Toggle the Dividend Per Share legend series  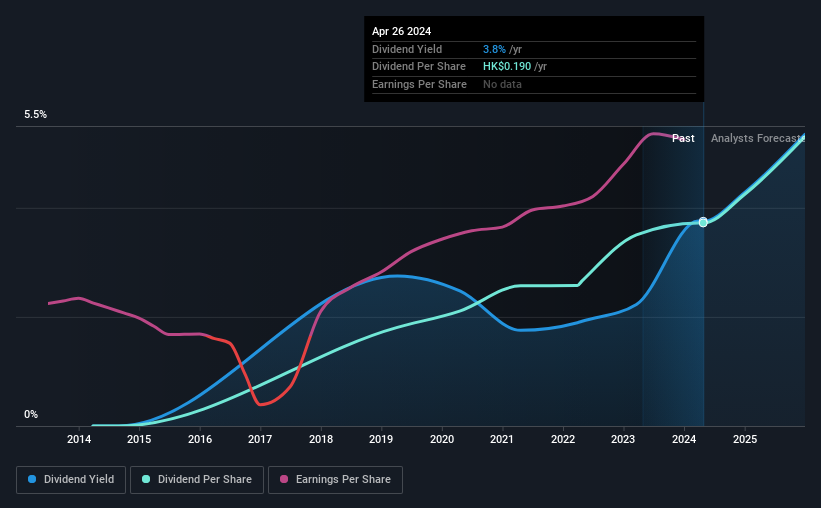coord(197,480)
